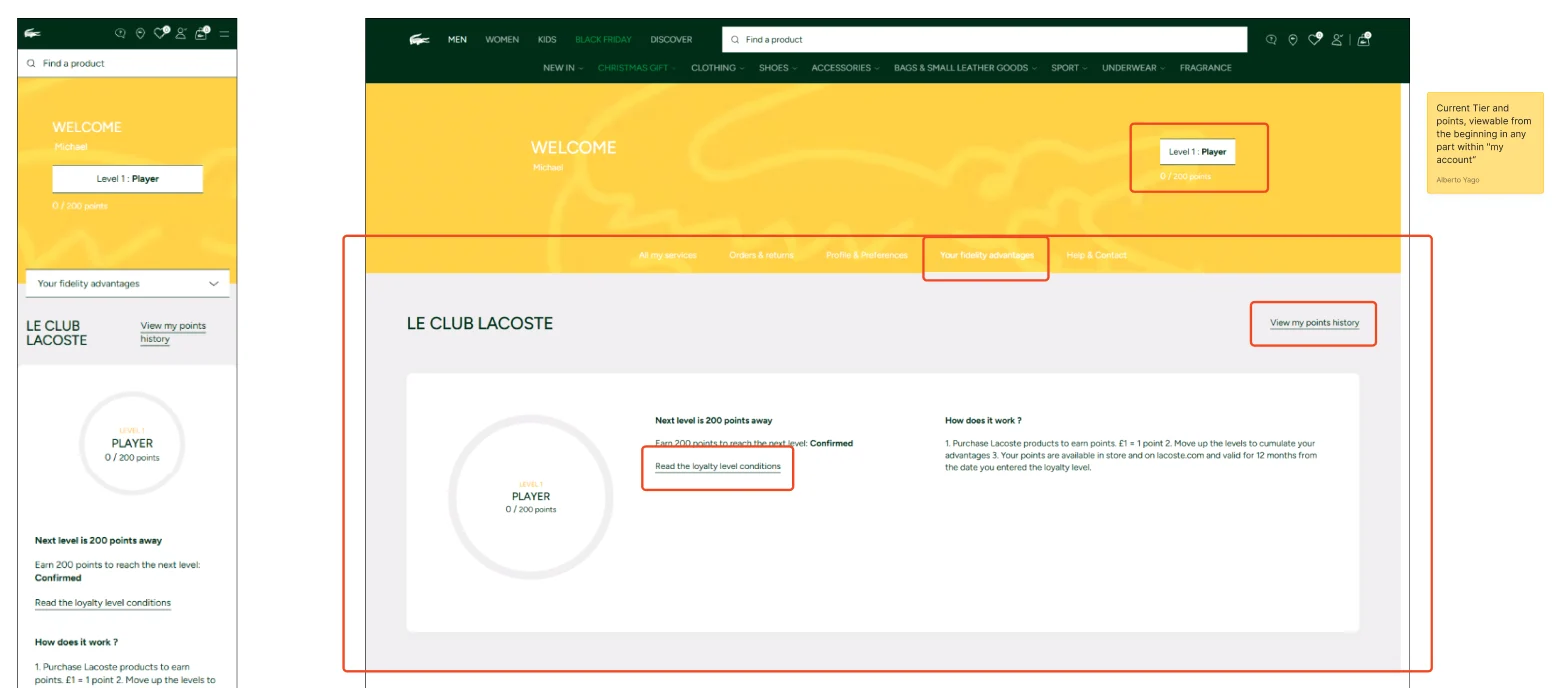1564x688 pixels.
Task: Click mobile 'How does it work ?' heading
Action: coord(76,642)
